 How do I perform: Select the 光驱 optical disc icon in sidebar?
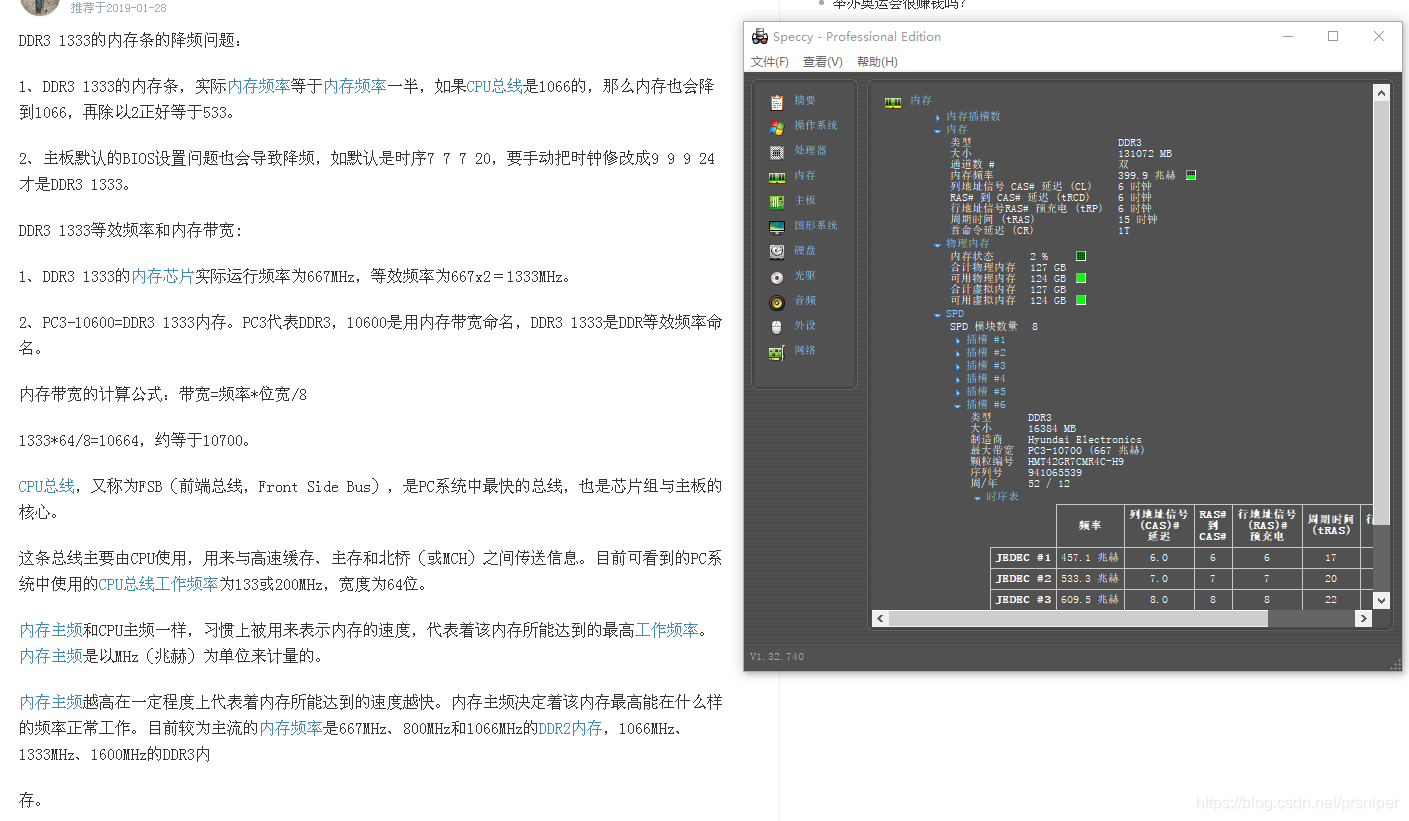pyautogui.click(x=776, y=276)
